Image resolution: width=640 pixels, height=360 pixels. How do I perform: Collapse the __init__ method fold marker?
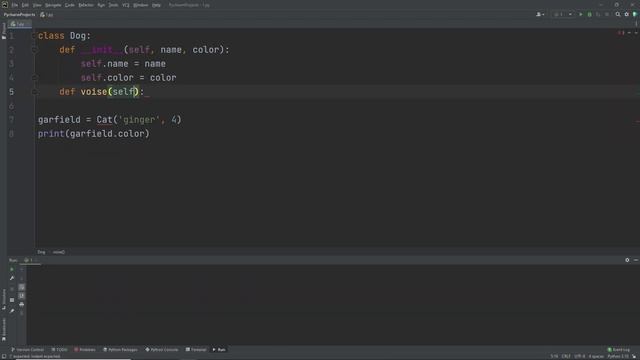tap(34, 50)
